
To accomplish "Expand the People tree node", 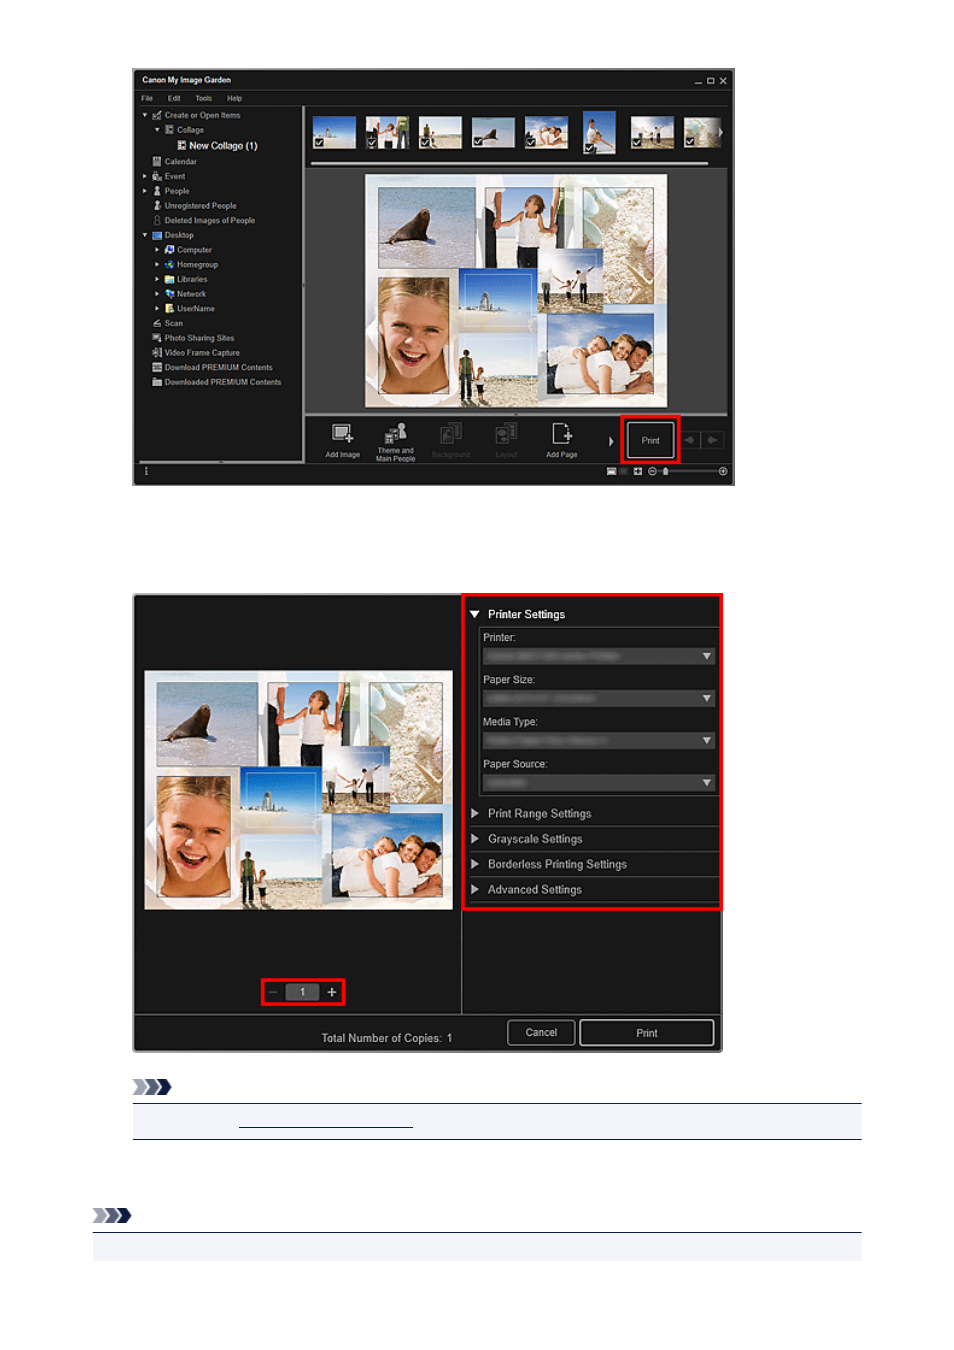I will pos(145,190).
